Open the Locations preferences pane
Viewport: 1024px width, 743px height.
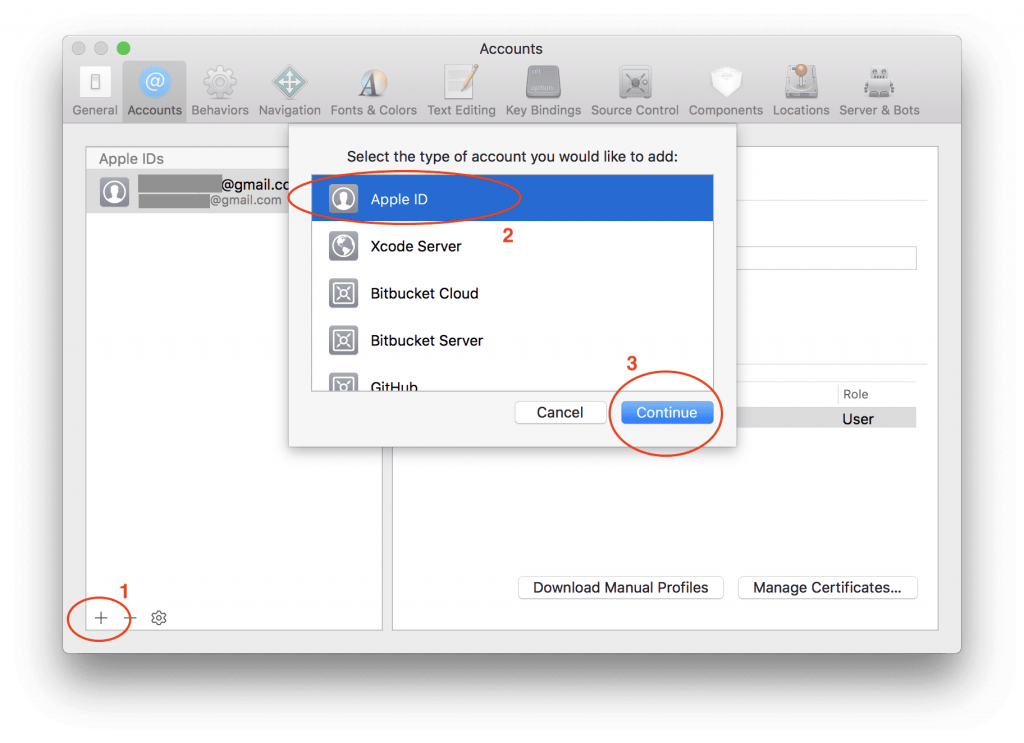tap(801, 91)
